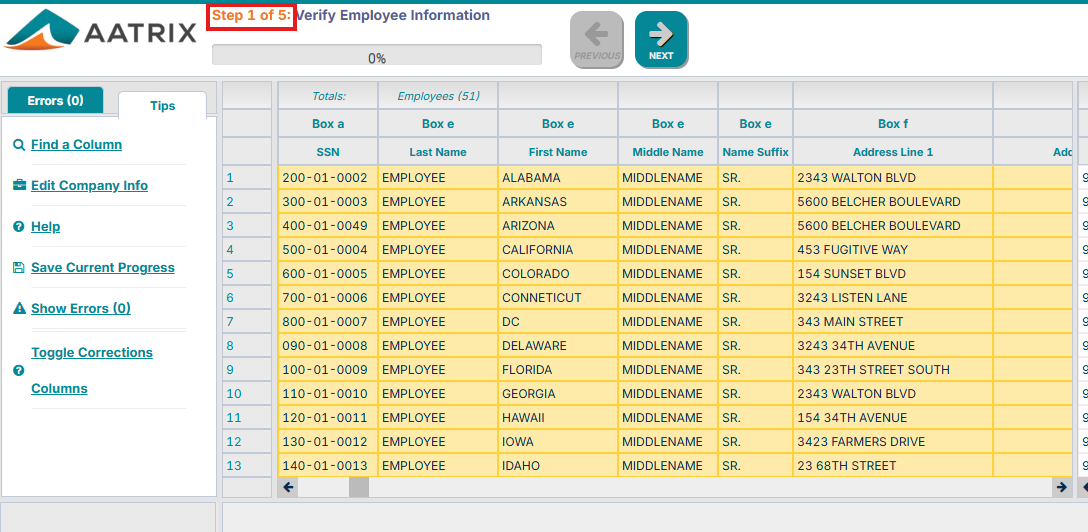
Task: Click the warning triangle icon beside Show Errors
Action: pyautogui.click(x=19, y=309)
